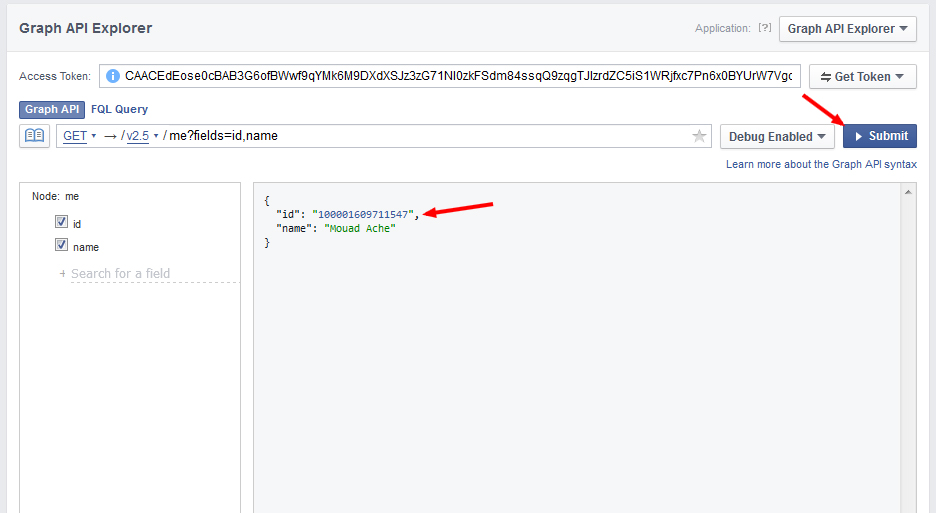The height and width of the screenshot is (513, 936).
Task: Click the Graph API Explorer page title
Action: pyautogui.click(x=85, y=28)
